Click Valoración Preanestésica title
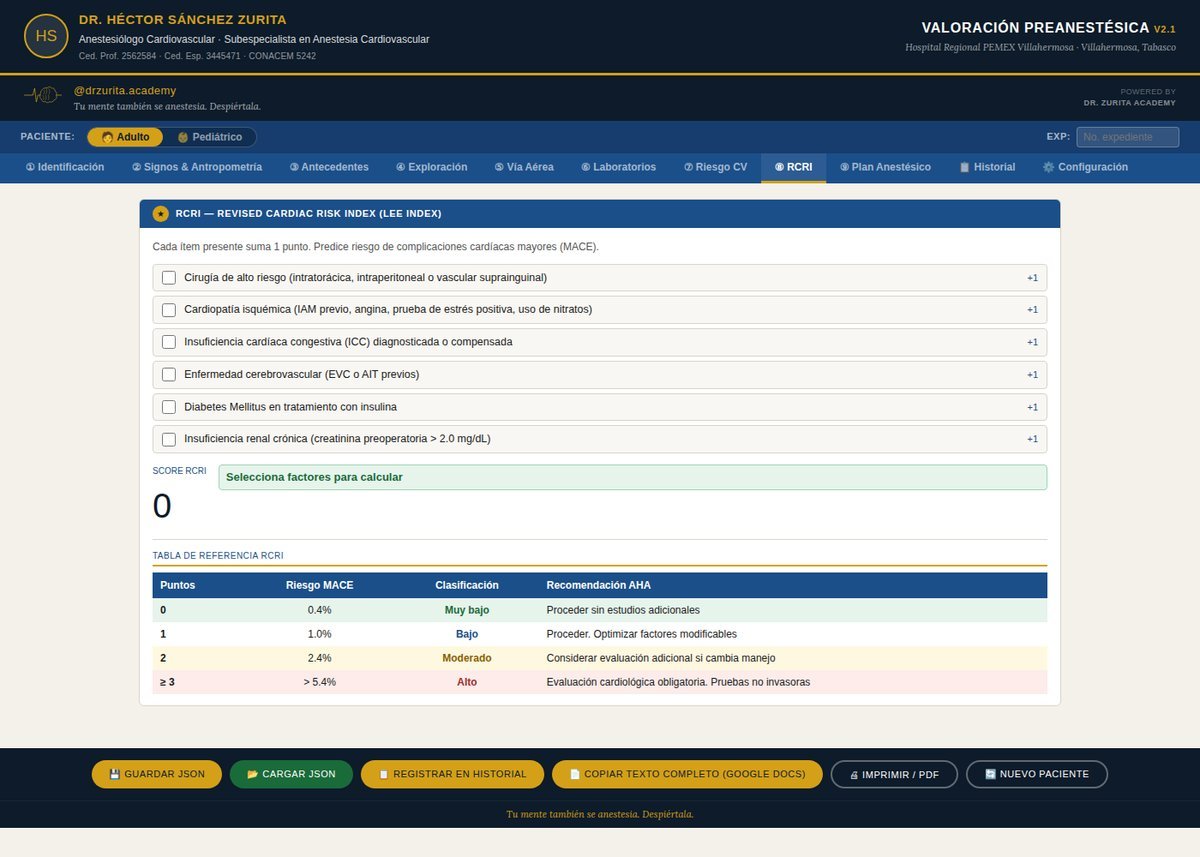Viewport: 1200px width, 857px height. (x=1035, y=28)
